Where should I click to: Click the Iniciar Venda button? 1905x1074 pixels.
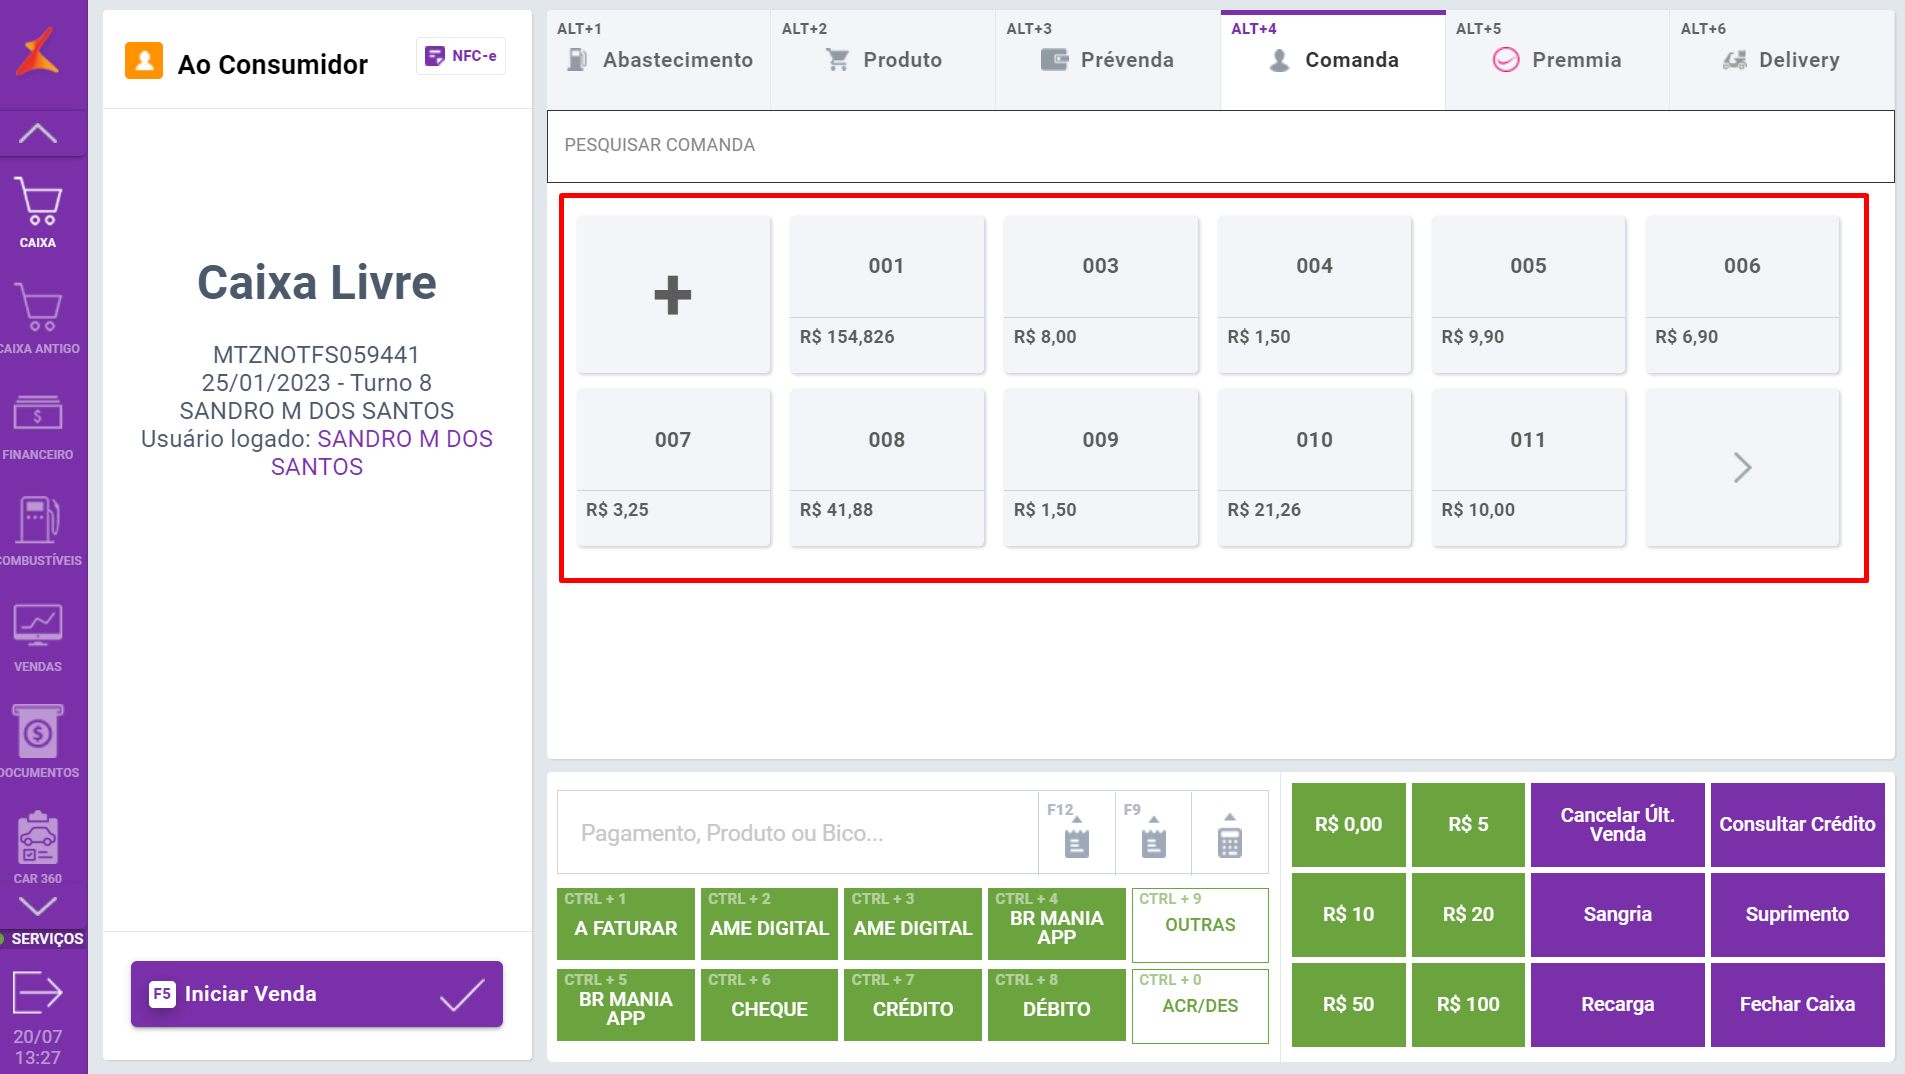pos(317,994)
